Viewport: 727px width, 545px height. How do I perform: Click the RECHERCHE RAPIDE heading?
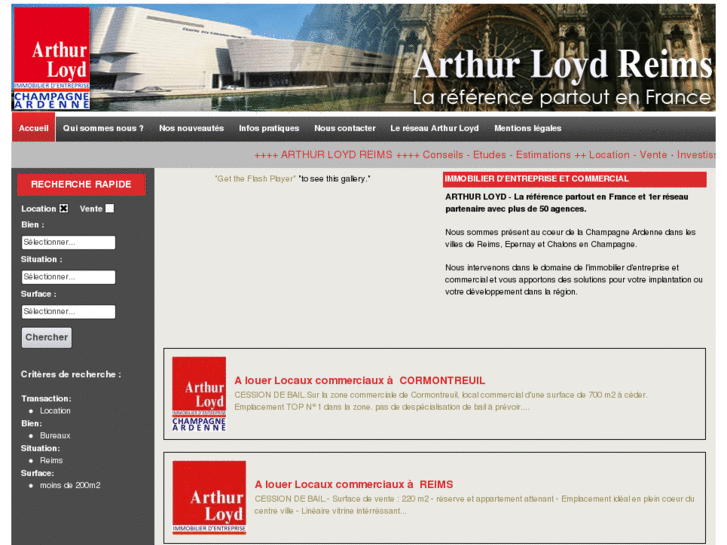[81, 184]
